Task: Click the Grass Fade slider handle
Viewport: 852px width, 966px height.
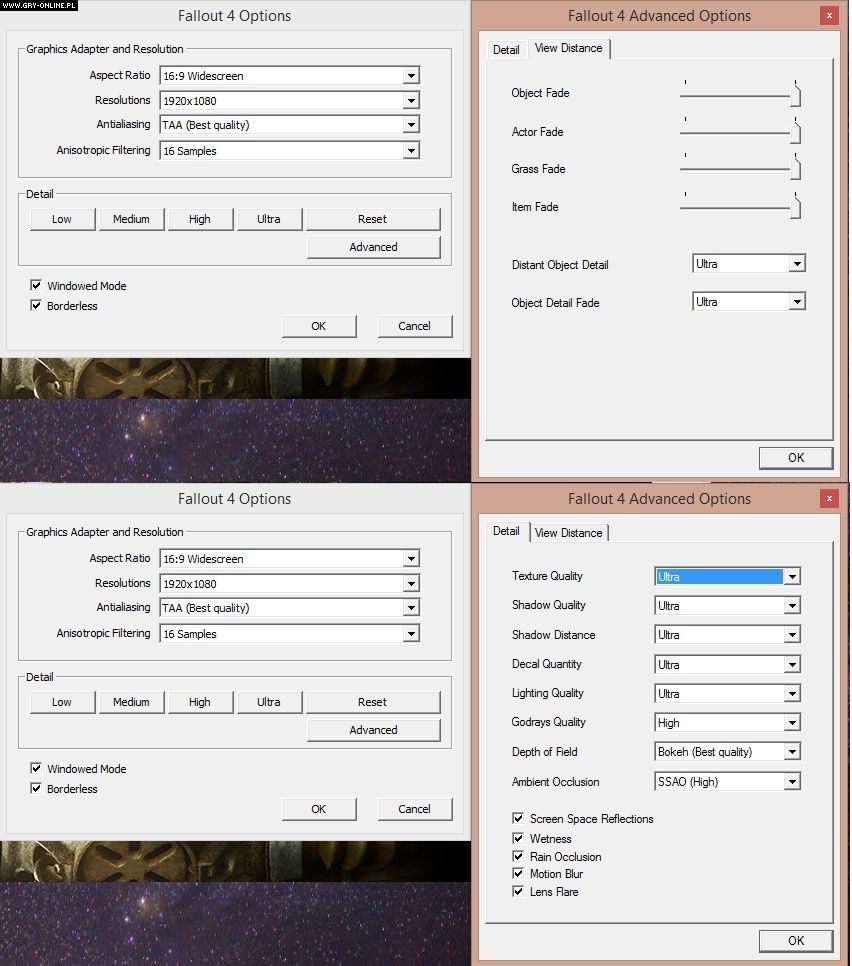Action: click(796, 170)
